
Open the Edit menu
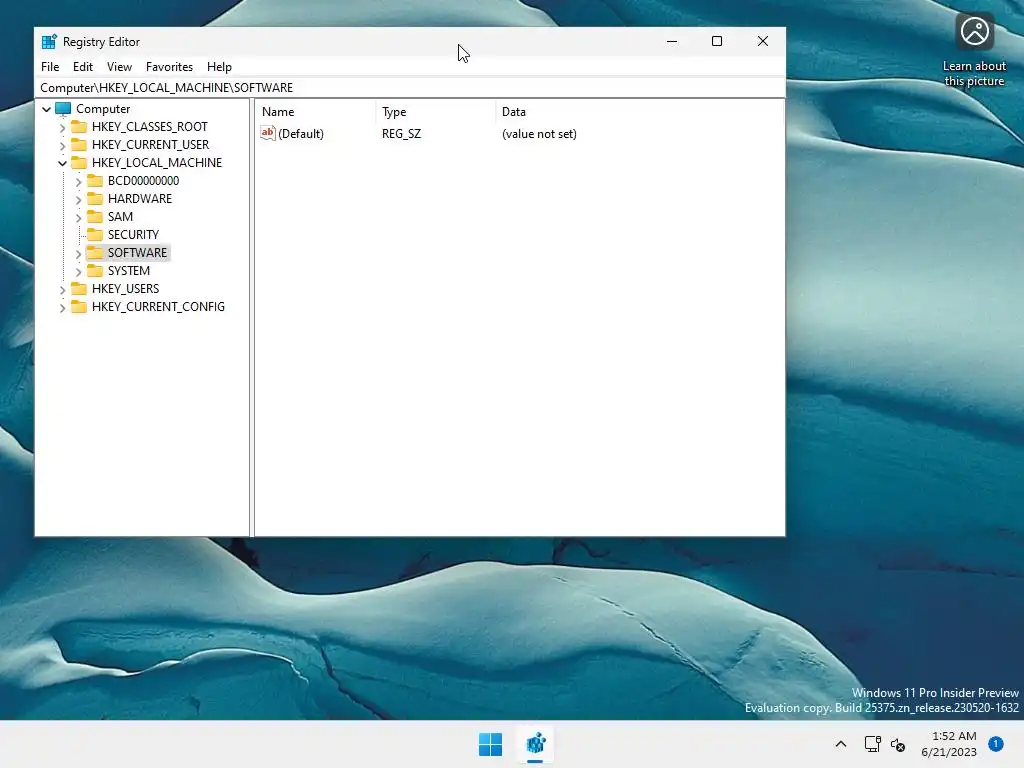coord(83,67)
